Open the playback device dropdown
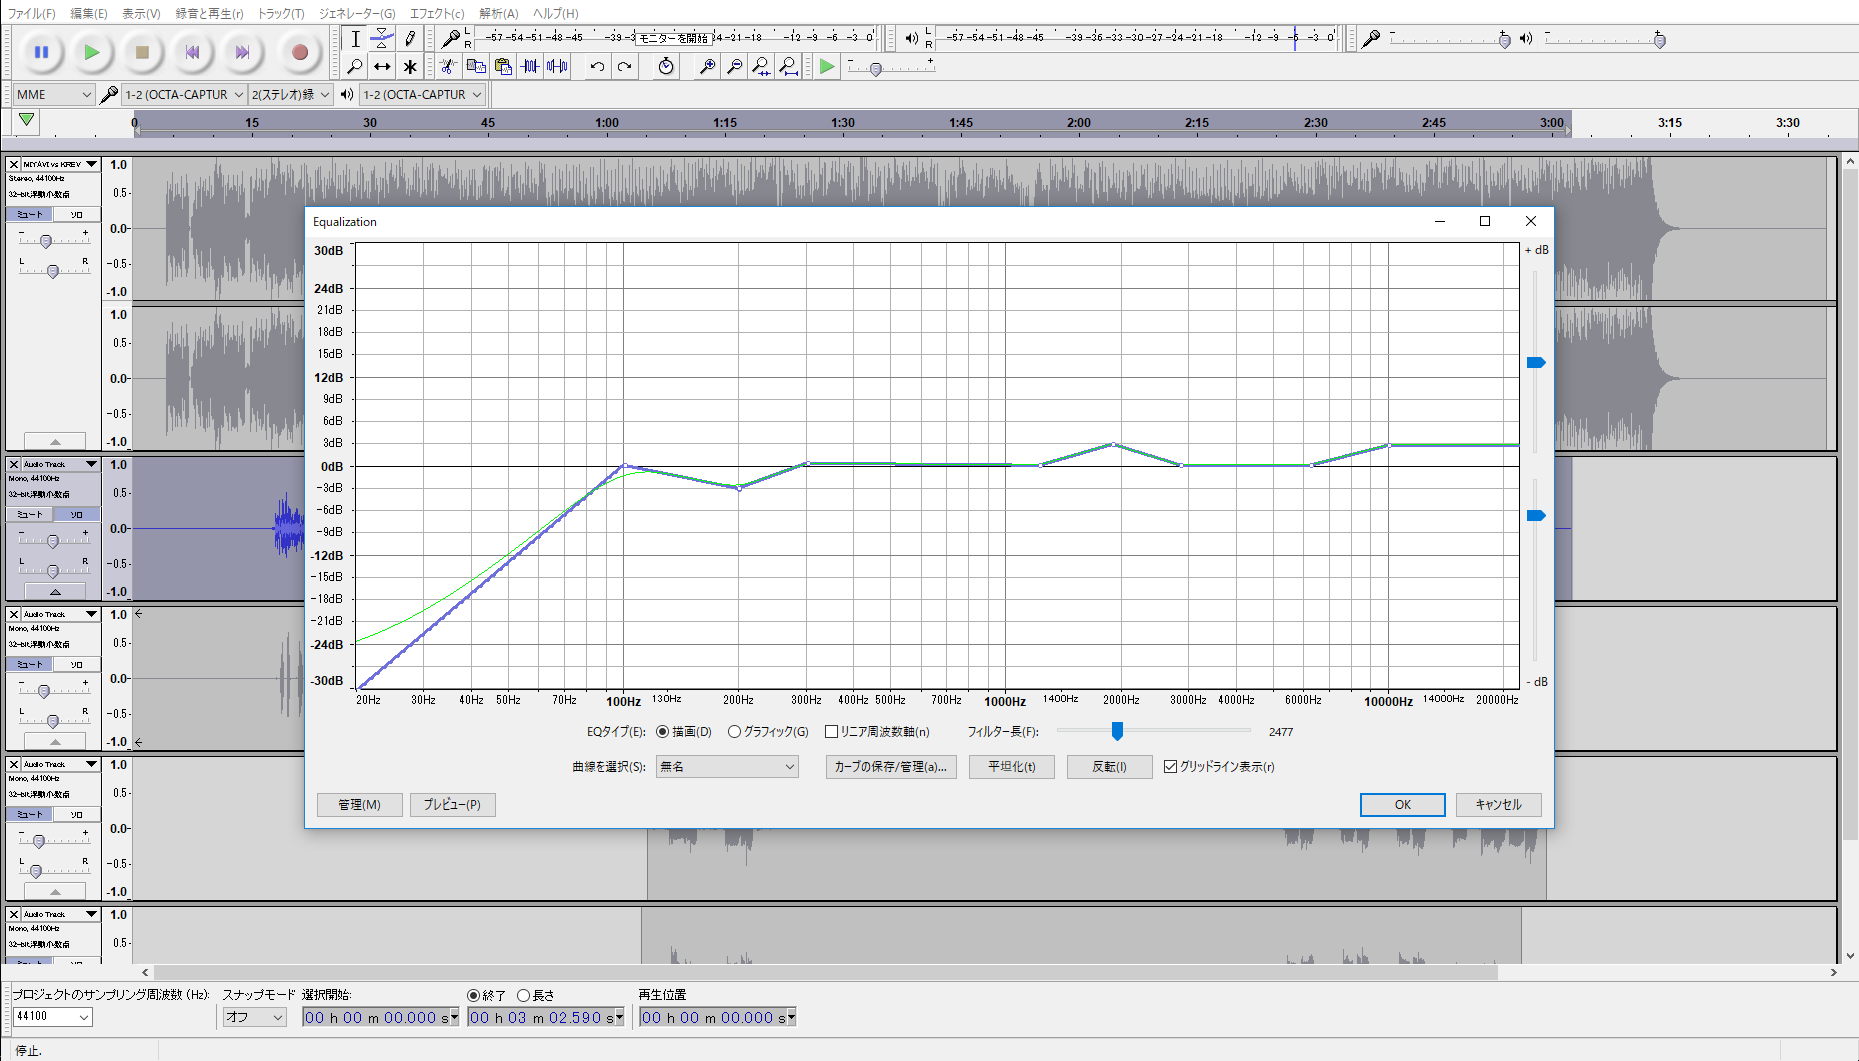The width and height of the screenshot is (1859, 1061). [422, 94]
